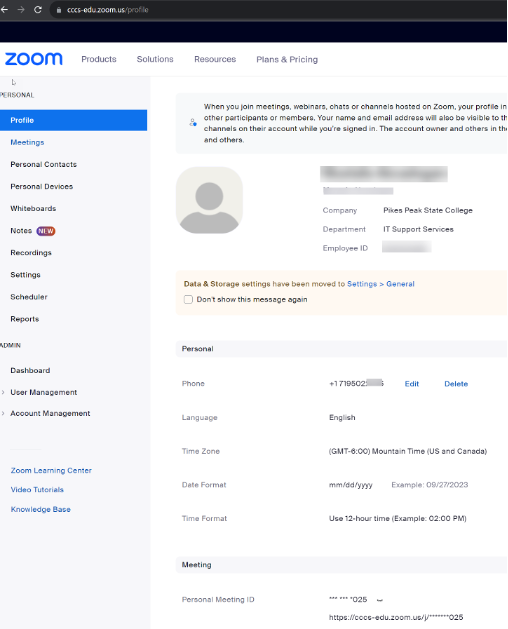The height and width of the screenshot is (629, 508).
Task: Open Whiteboards in the sidebar
Action: (x=33, y=209)
